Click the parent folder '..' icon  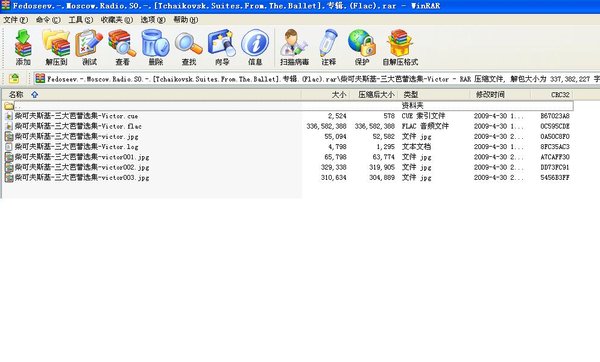pos(9,106)
